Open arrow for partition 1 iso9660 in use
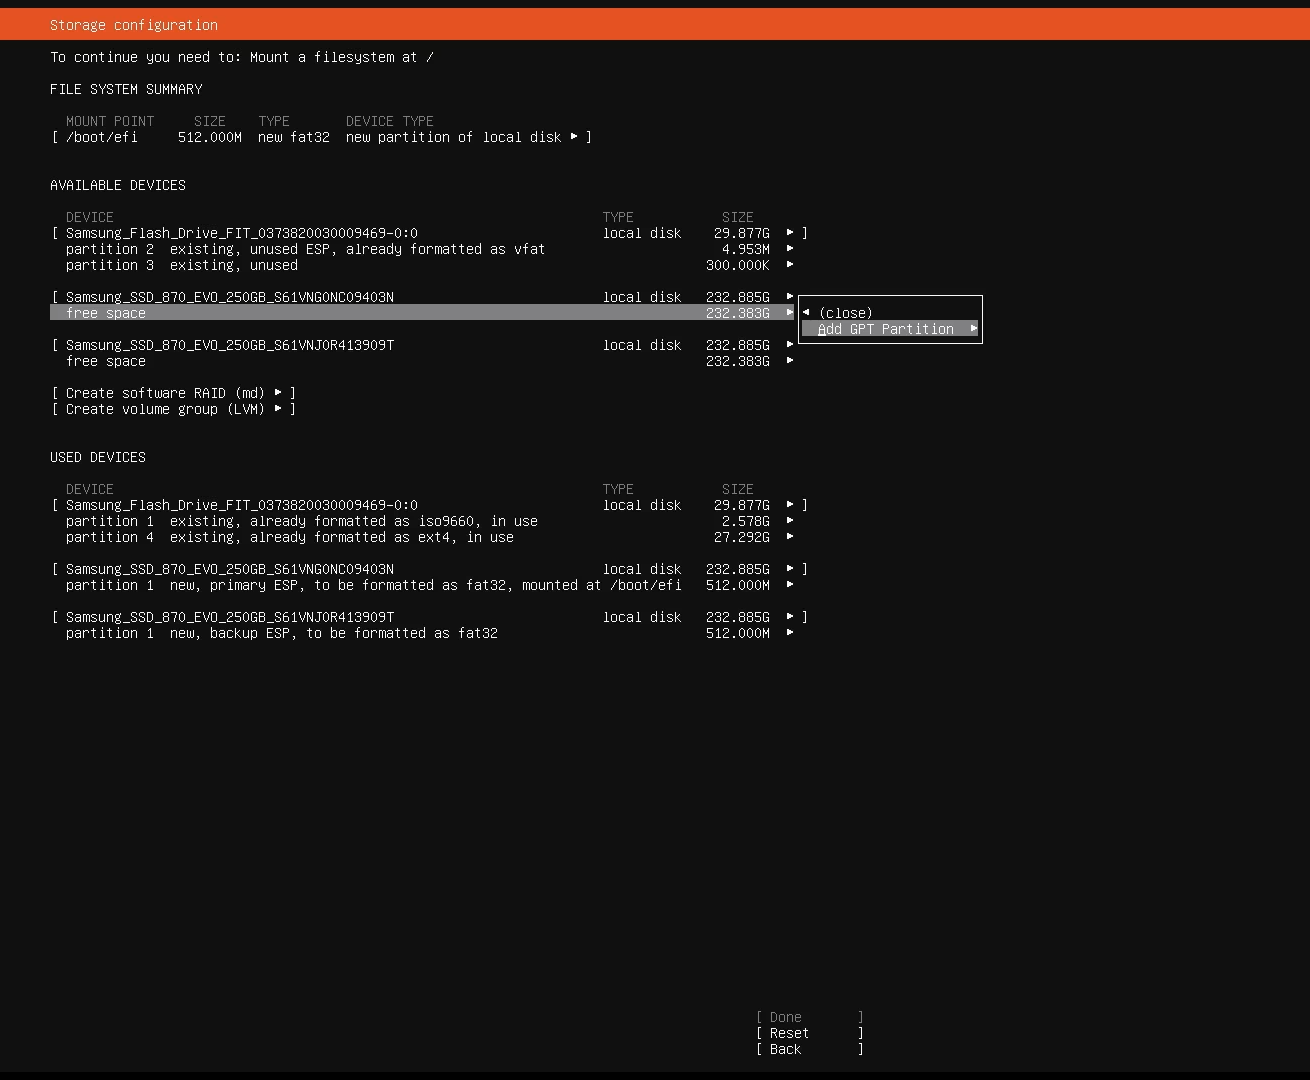The height and width of the screenshot is (1080, 1310). [790, 521]
